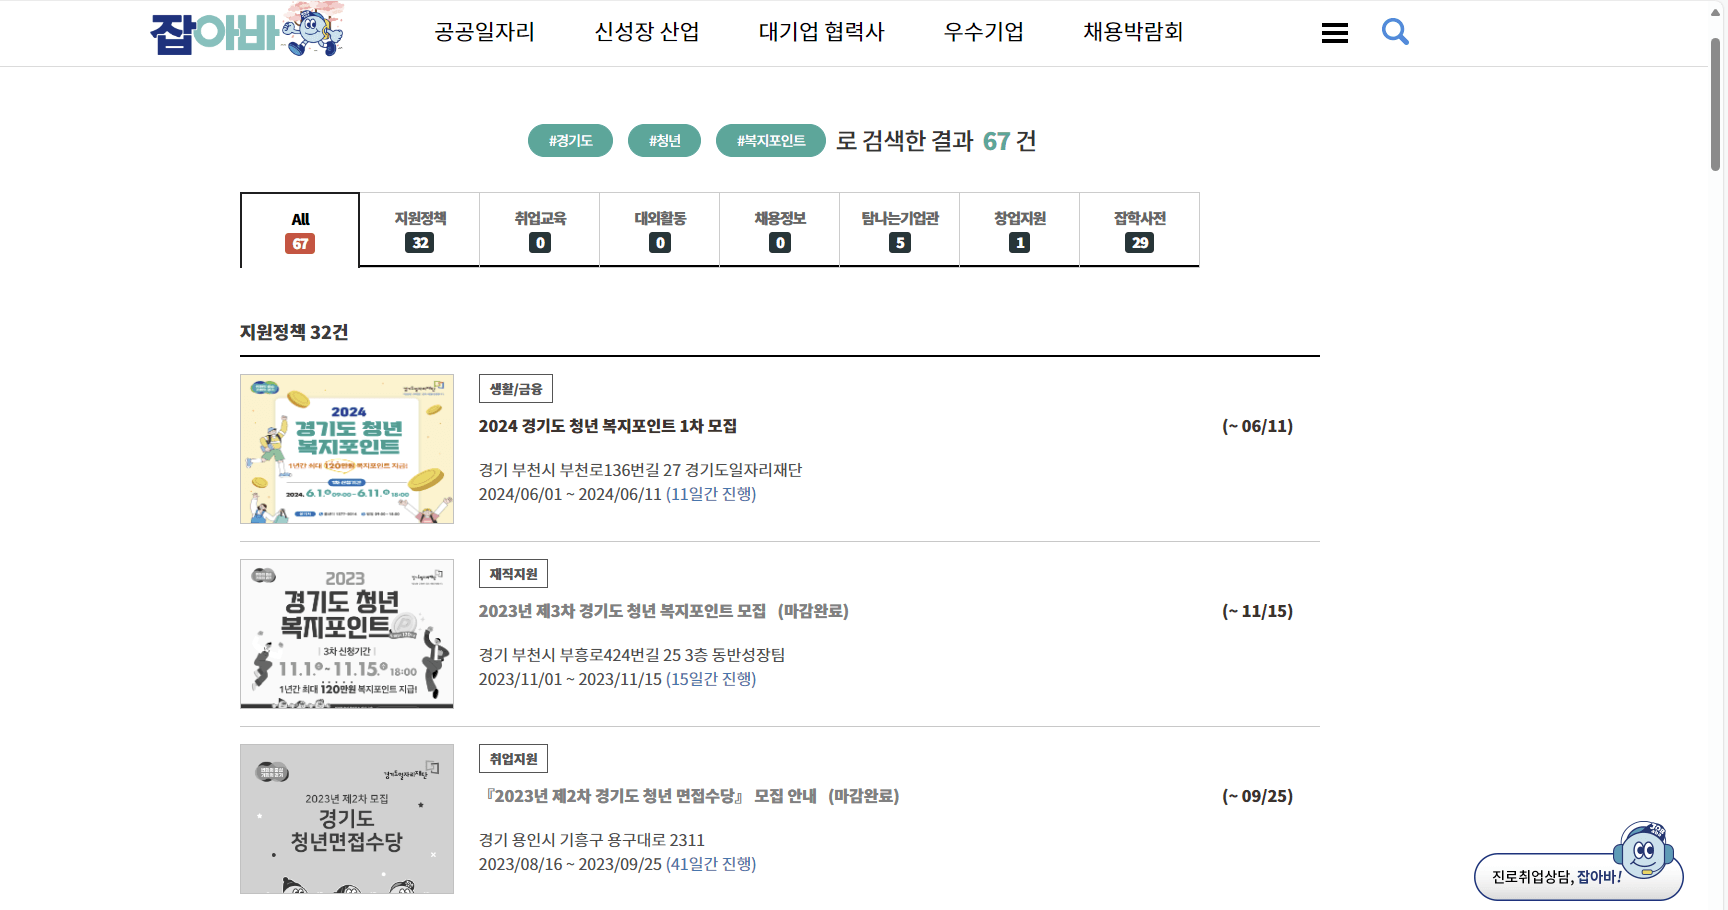Open the search magnifier icon
Screen dimensions: 1728x910
(x=1395, y=31)
